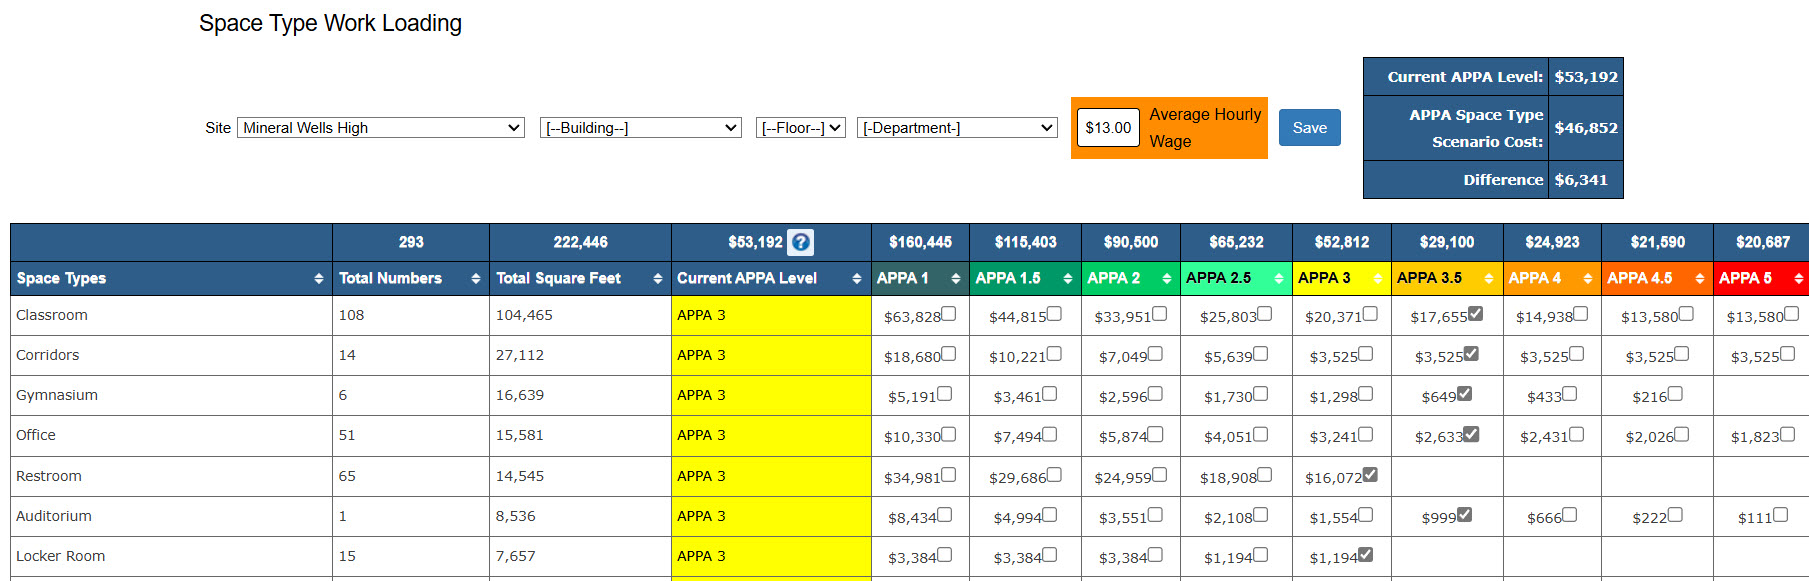
Task: Sort the APPA 1 column arrows
Action: (956, 279)
